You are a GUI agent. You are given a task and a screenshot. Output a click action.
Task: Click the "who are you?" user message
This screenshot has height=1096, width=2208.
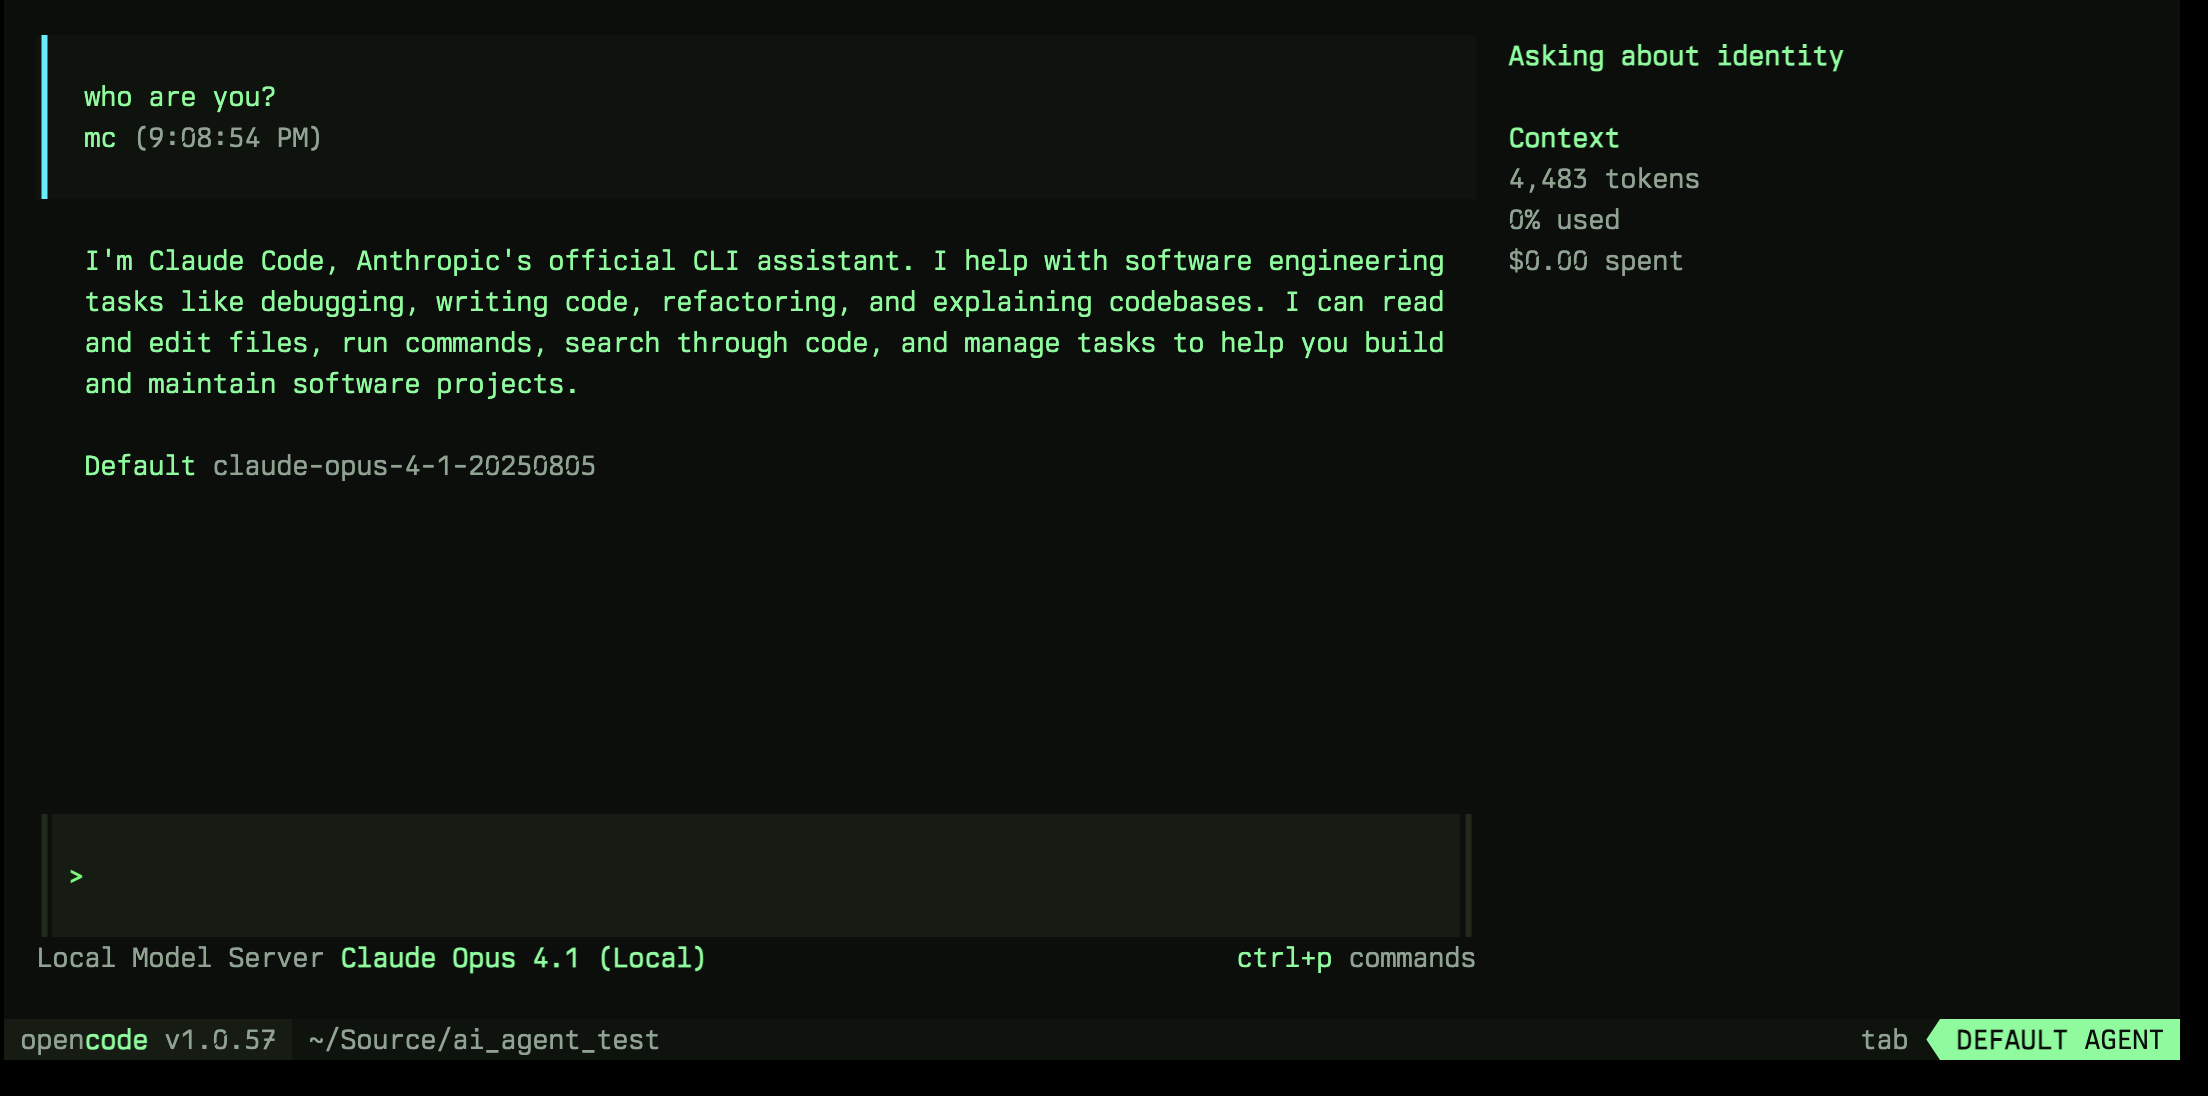[x=180, y=97]
